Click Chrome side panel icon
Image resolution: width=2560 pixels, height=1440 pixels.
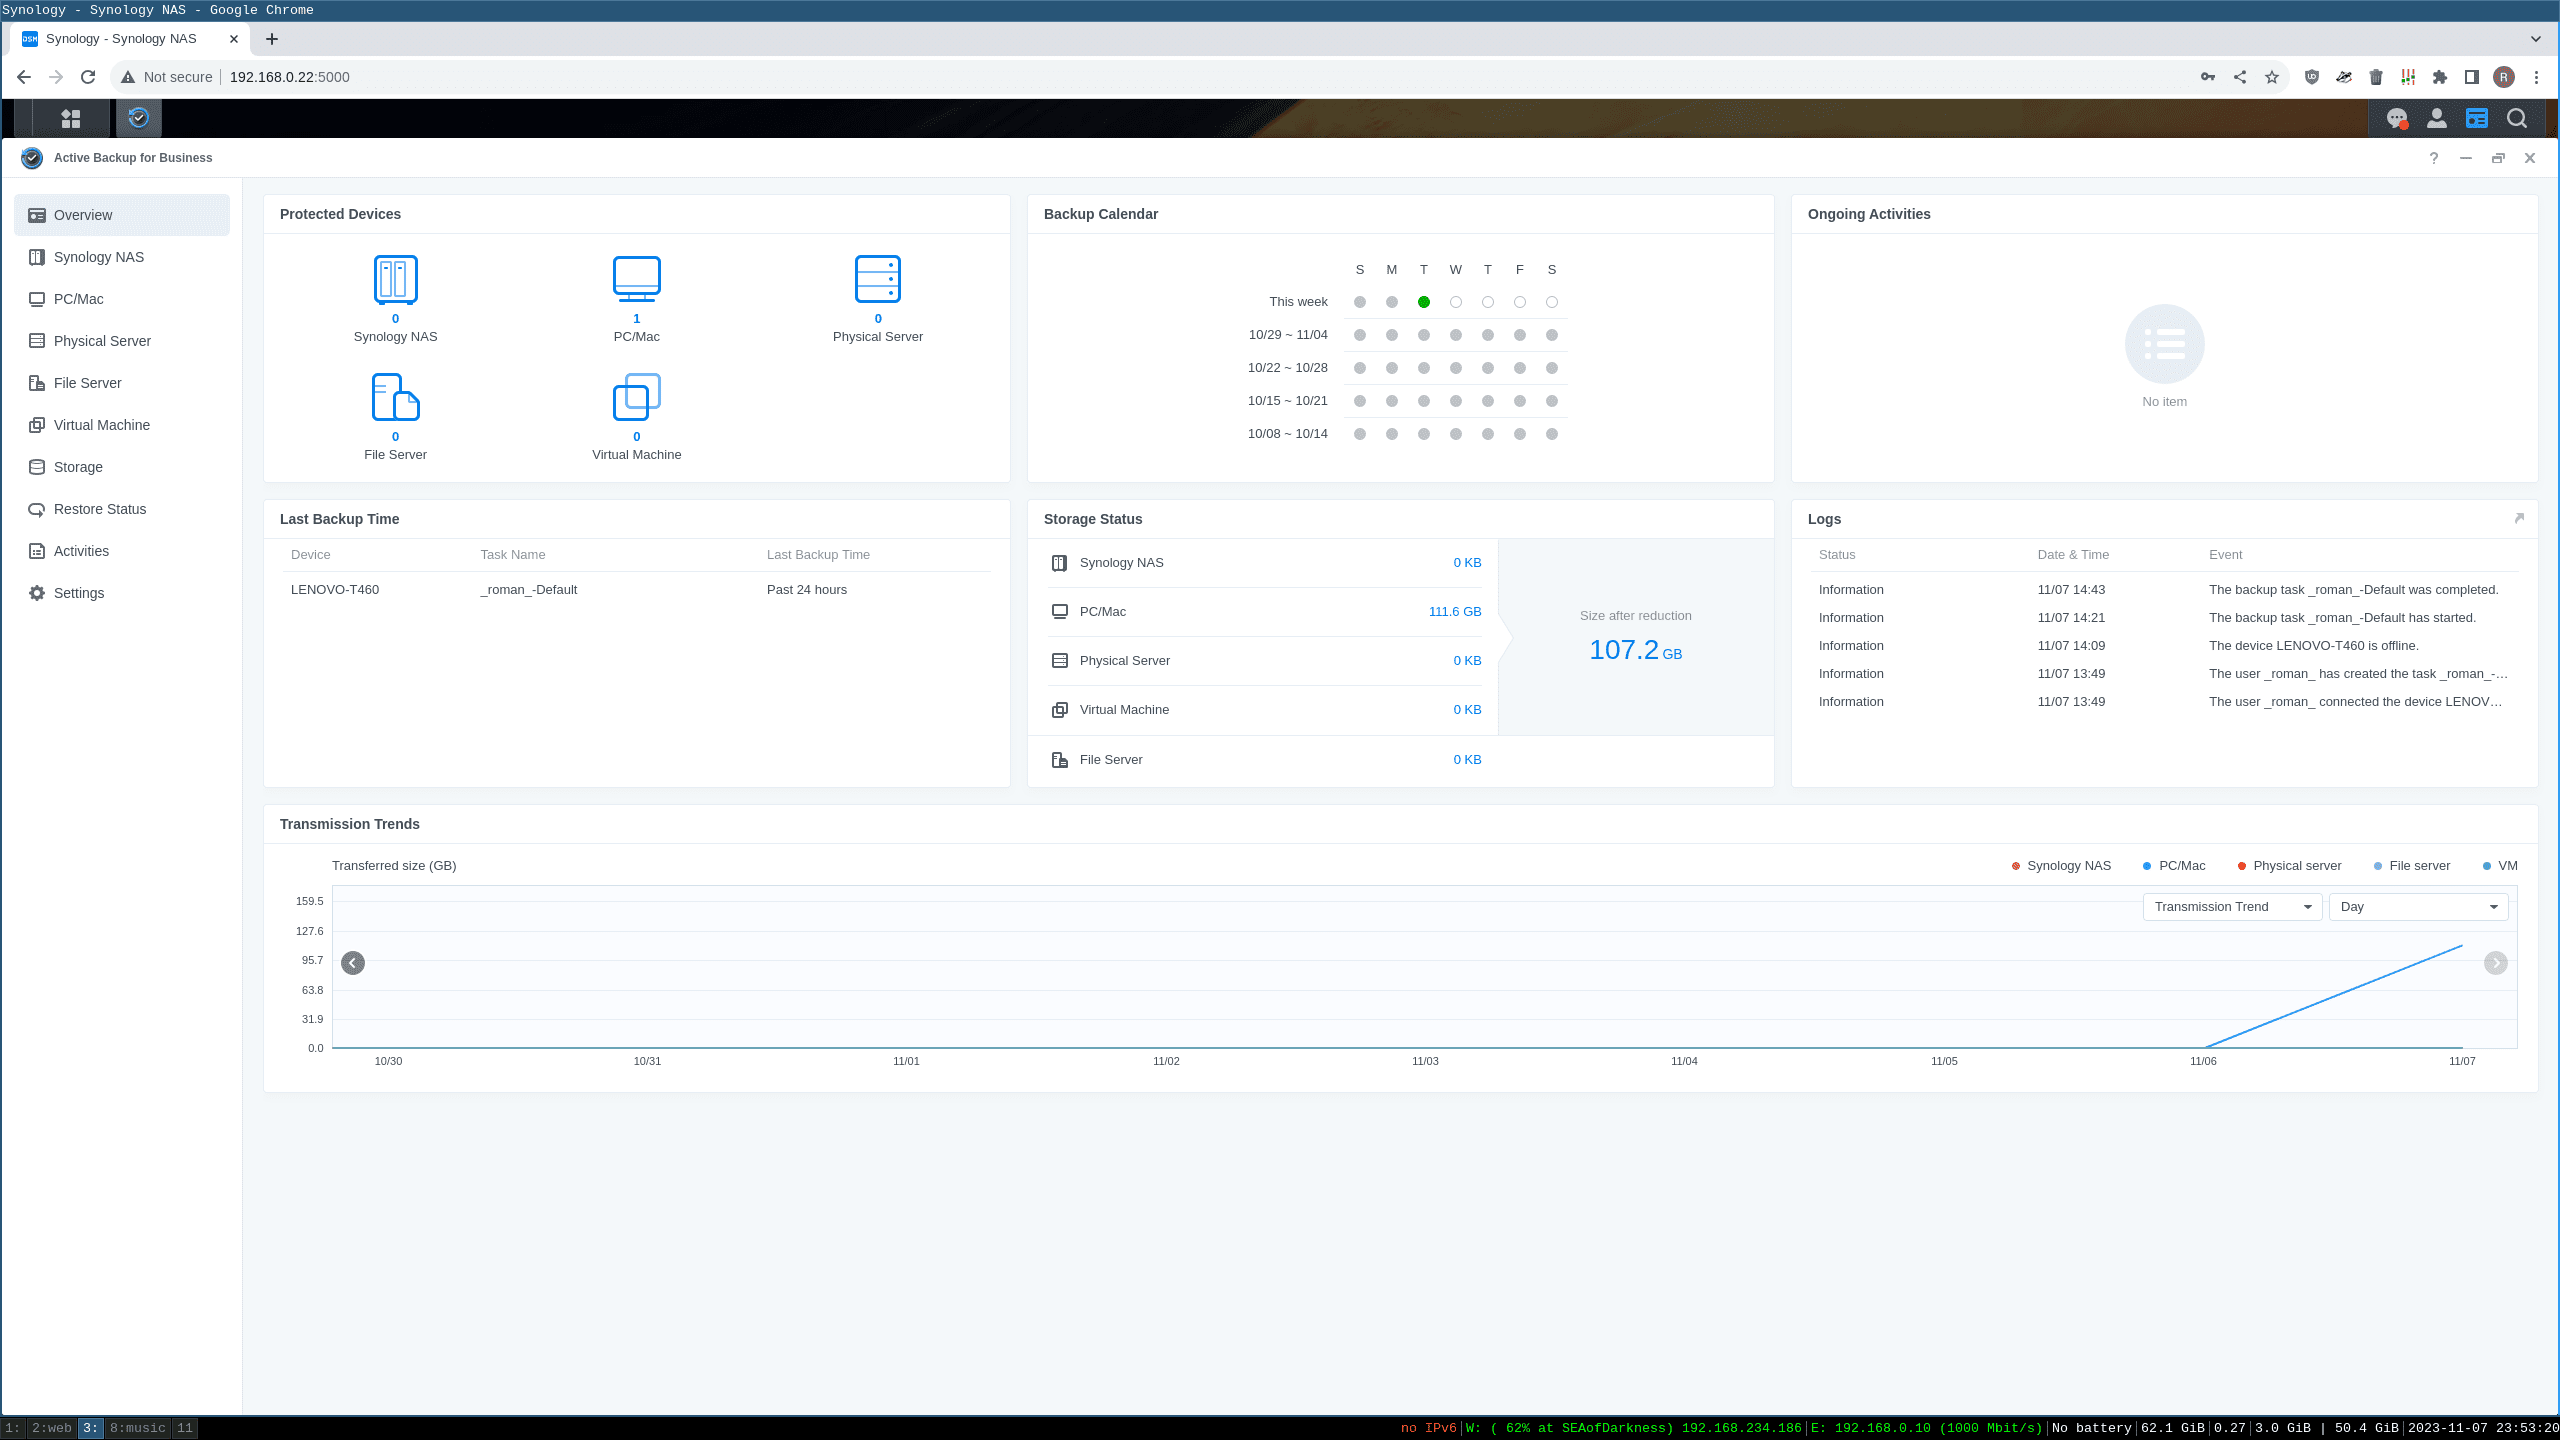(x=2472, y=77)
